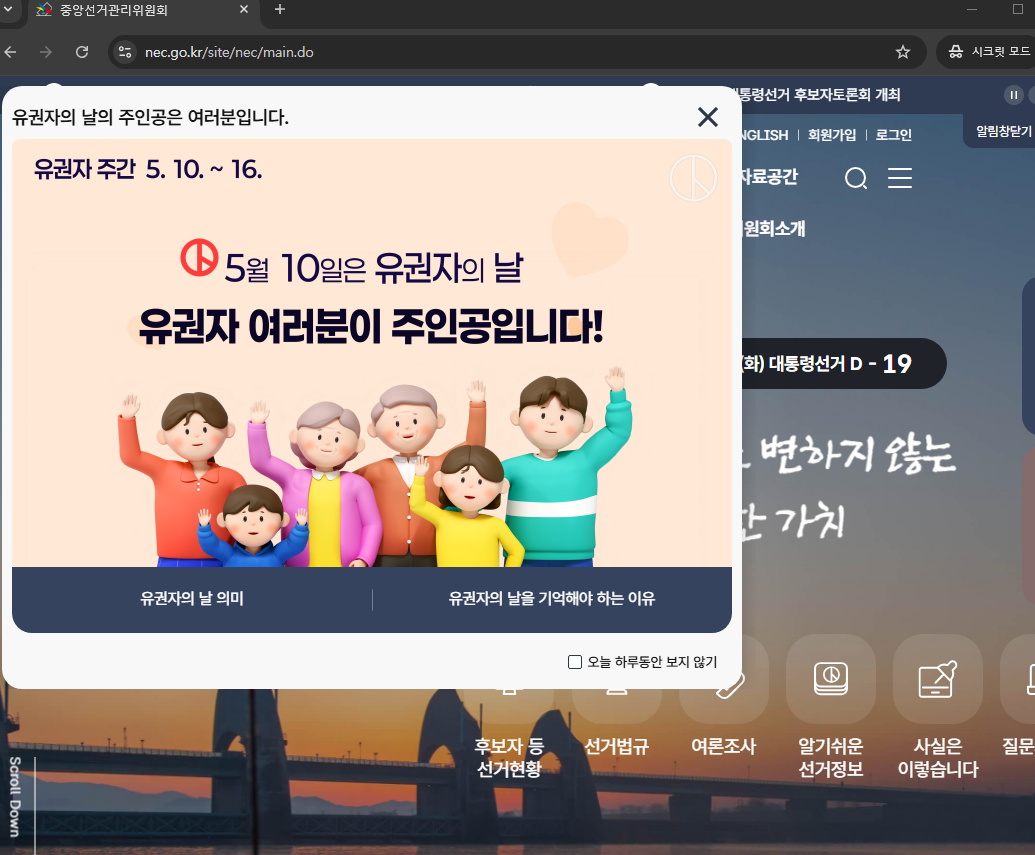Open the full menu via hamburger icon
1035x855 pixels.
[899, 178]
